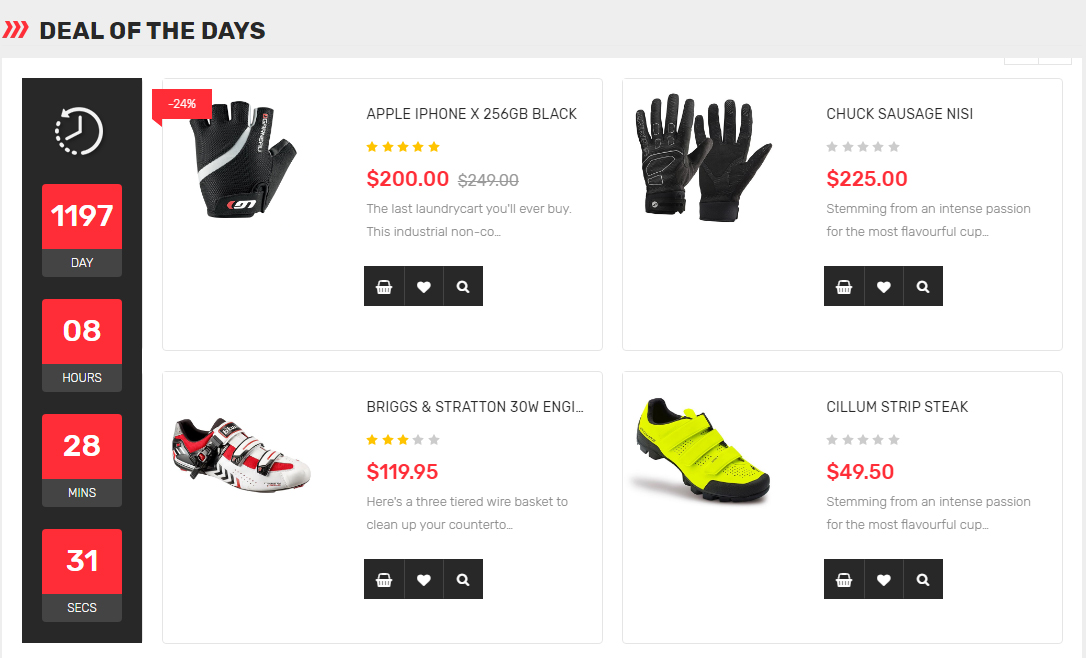The image size is (1086, 658).
Task: Quick view the Apple iPhone X product
Action: click(463, 286)
